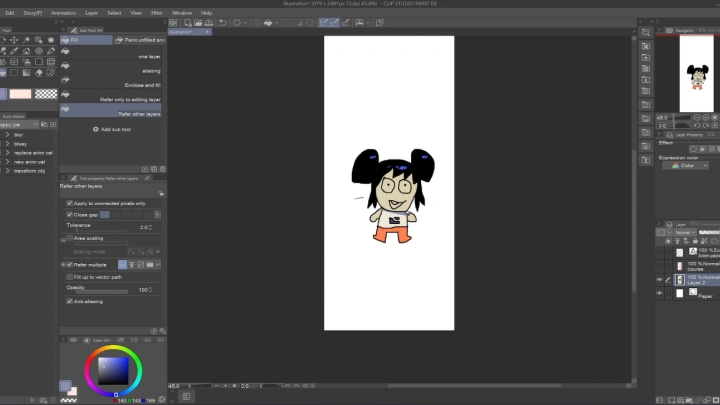Show the course layer via visibility box

[x=659, y=266]
